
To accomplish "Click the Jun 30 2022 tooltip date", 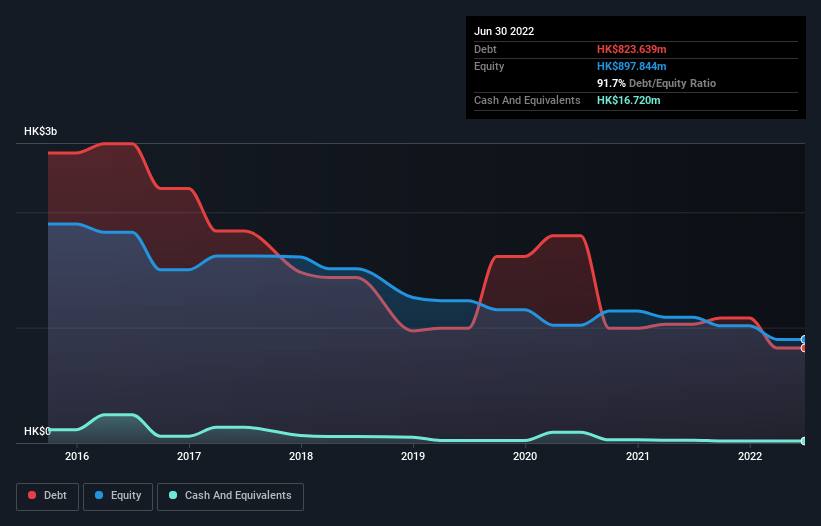I will [x=504, y=31].
